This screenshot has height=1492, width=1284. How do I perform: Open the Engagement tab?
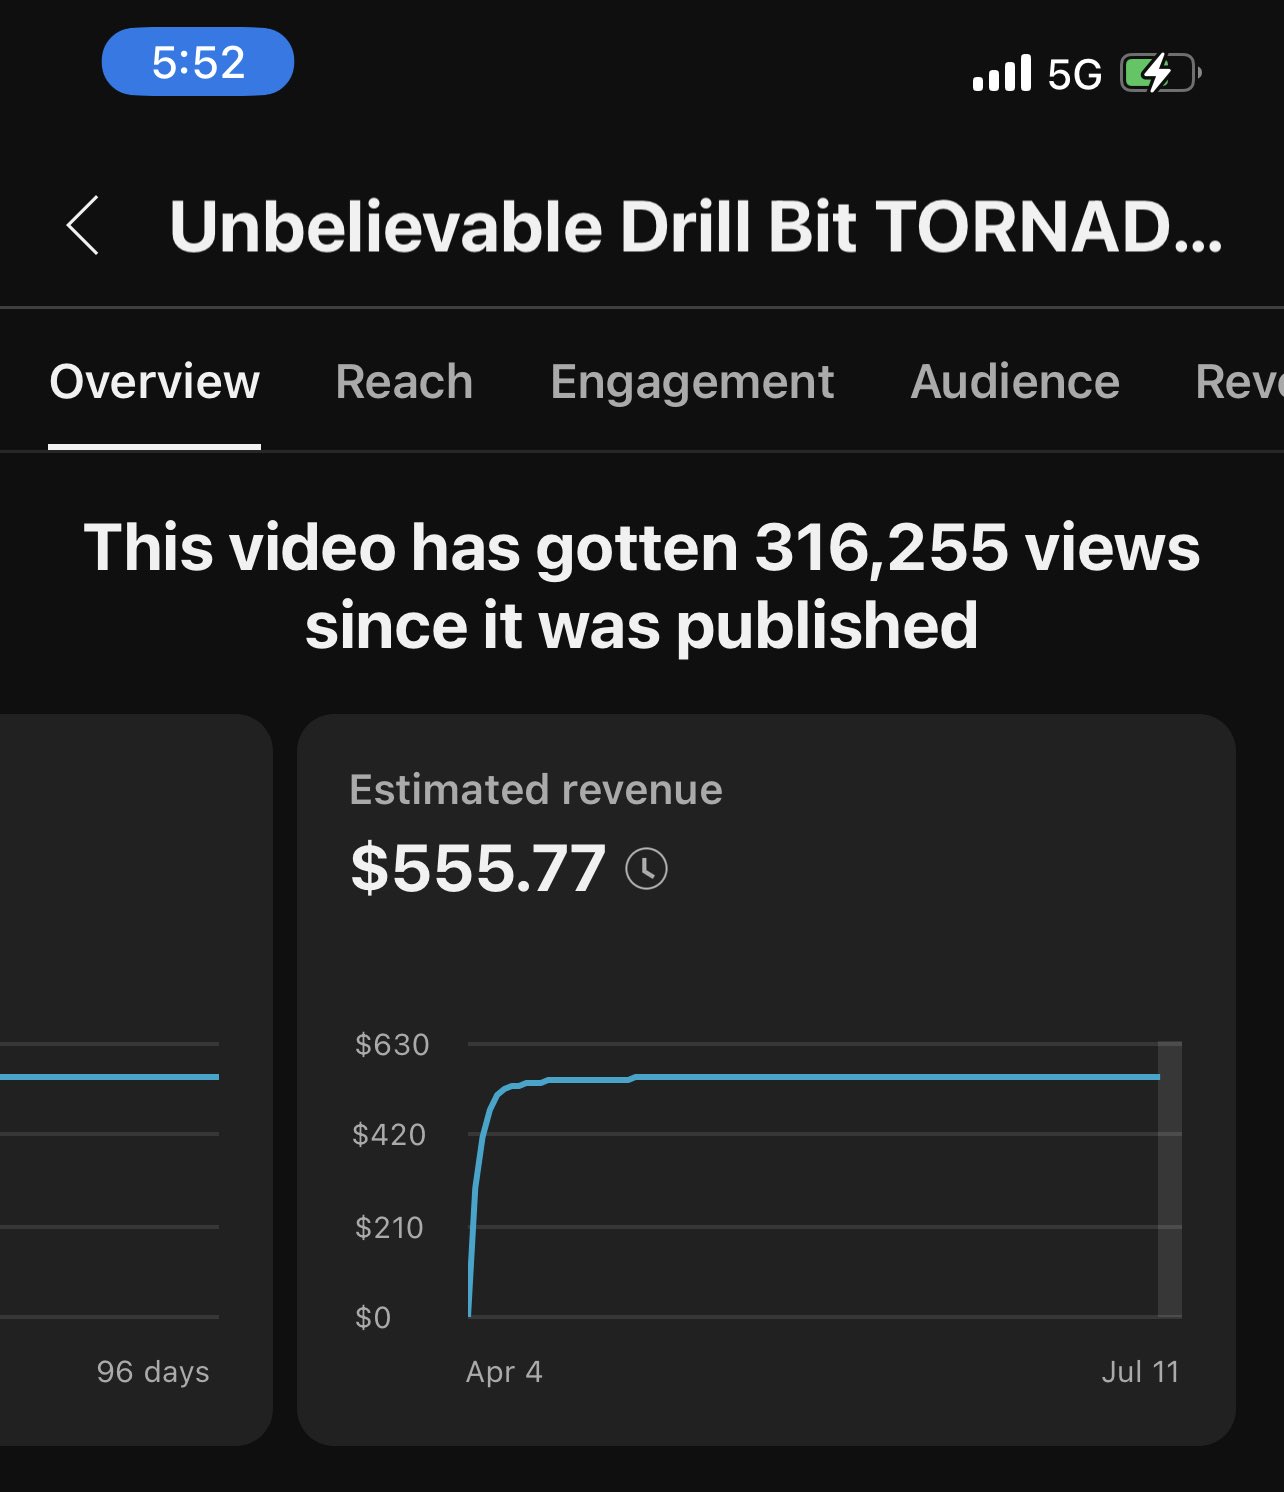point(692,383)
